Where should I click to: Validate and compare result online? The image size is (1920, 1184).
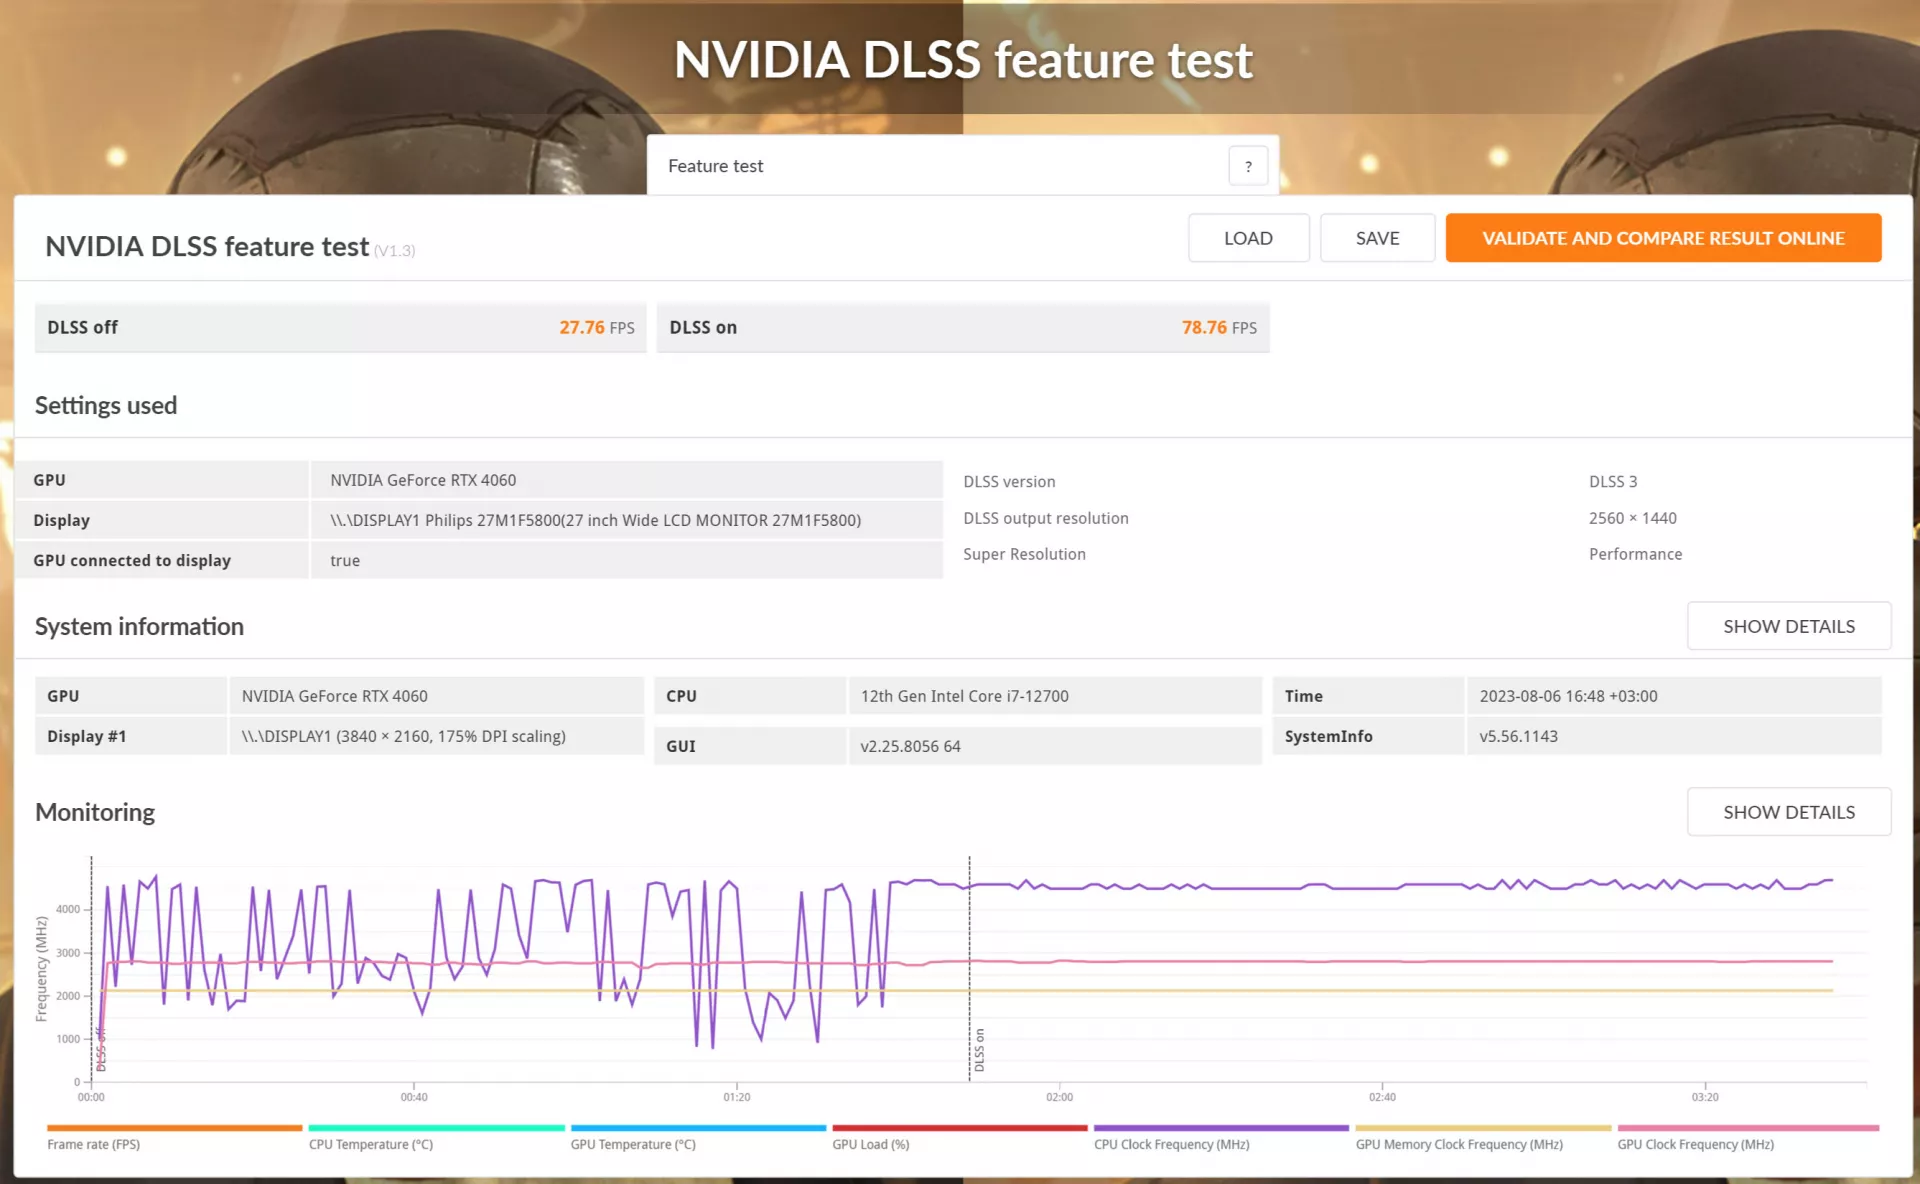coord(1663,238)
